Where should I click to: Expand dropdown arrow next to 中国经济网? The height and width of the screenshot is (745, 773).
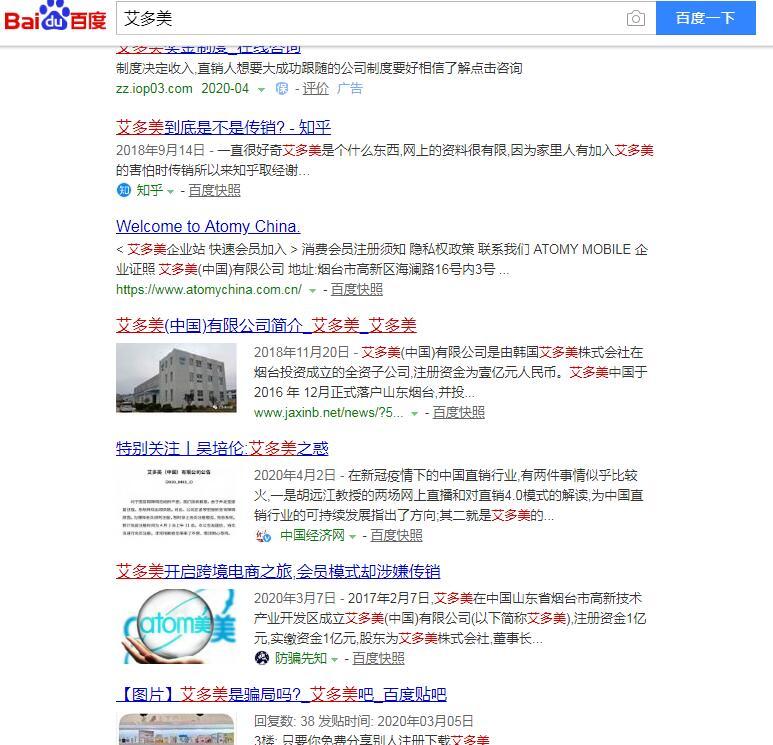pos(352,536)
